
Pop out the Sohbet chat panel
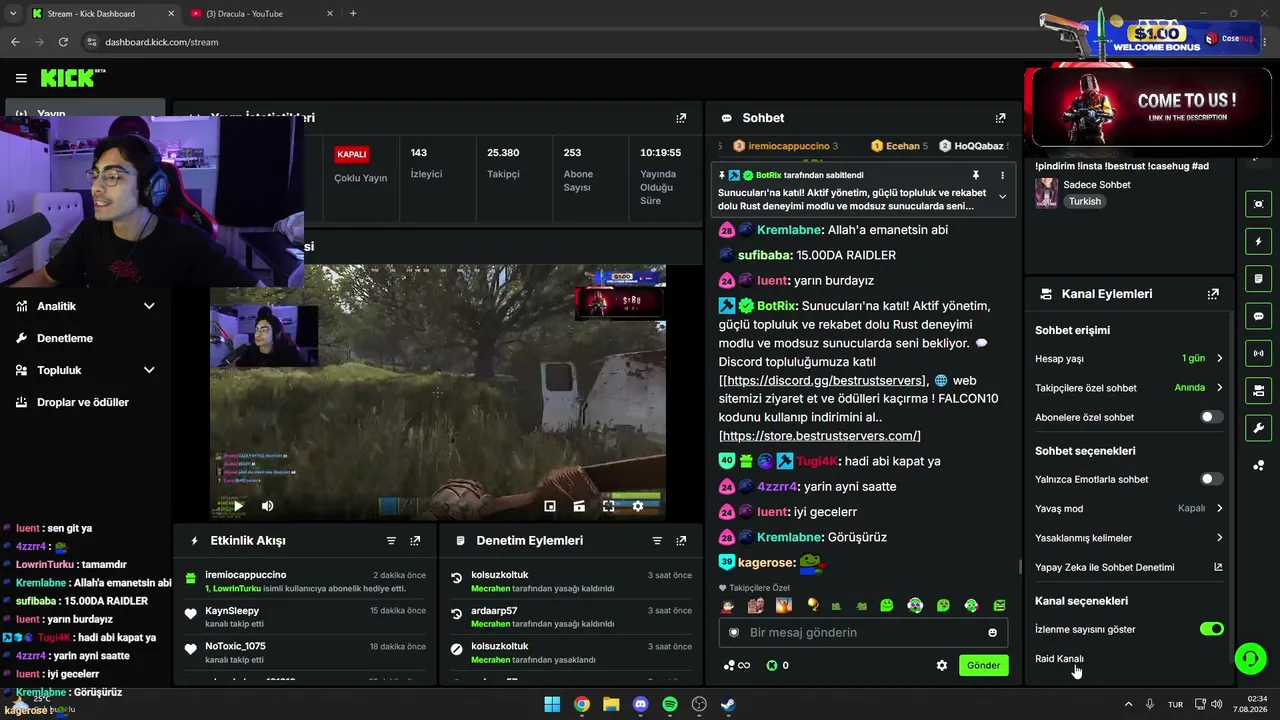pos(1000,118)
